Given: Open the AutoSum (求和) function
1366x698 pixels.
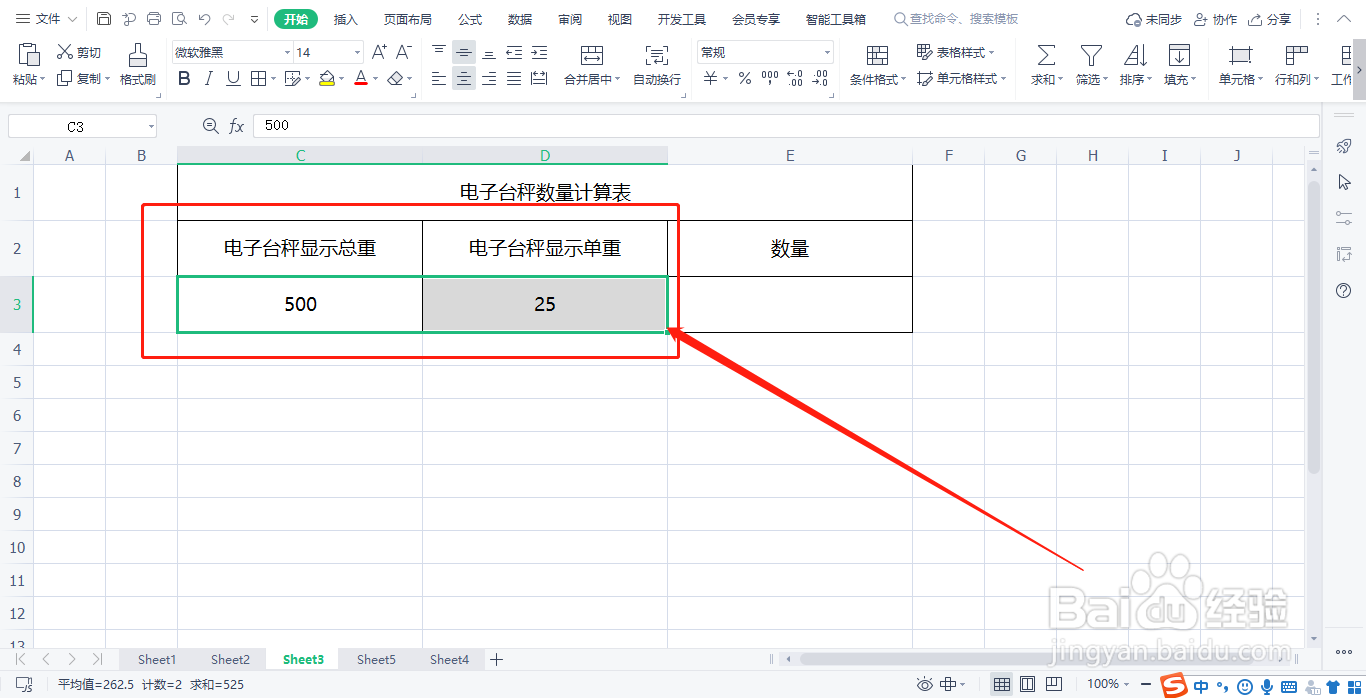Looking at the screenshot, I should 1044,60.
